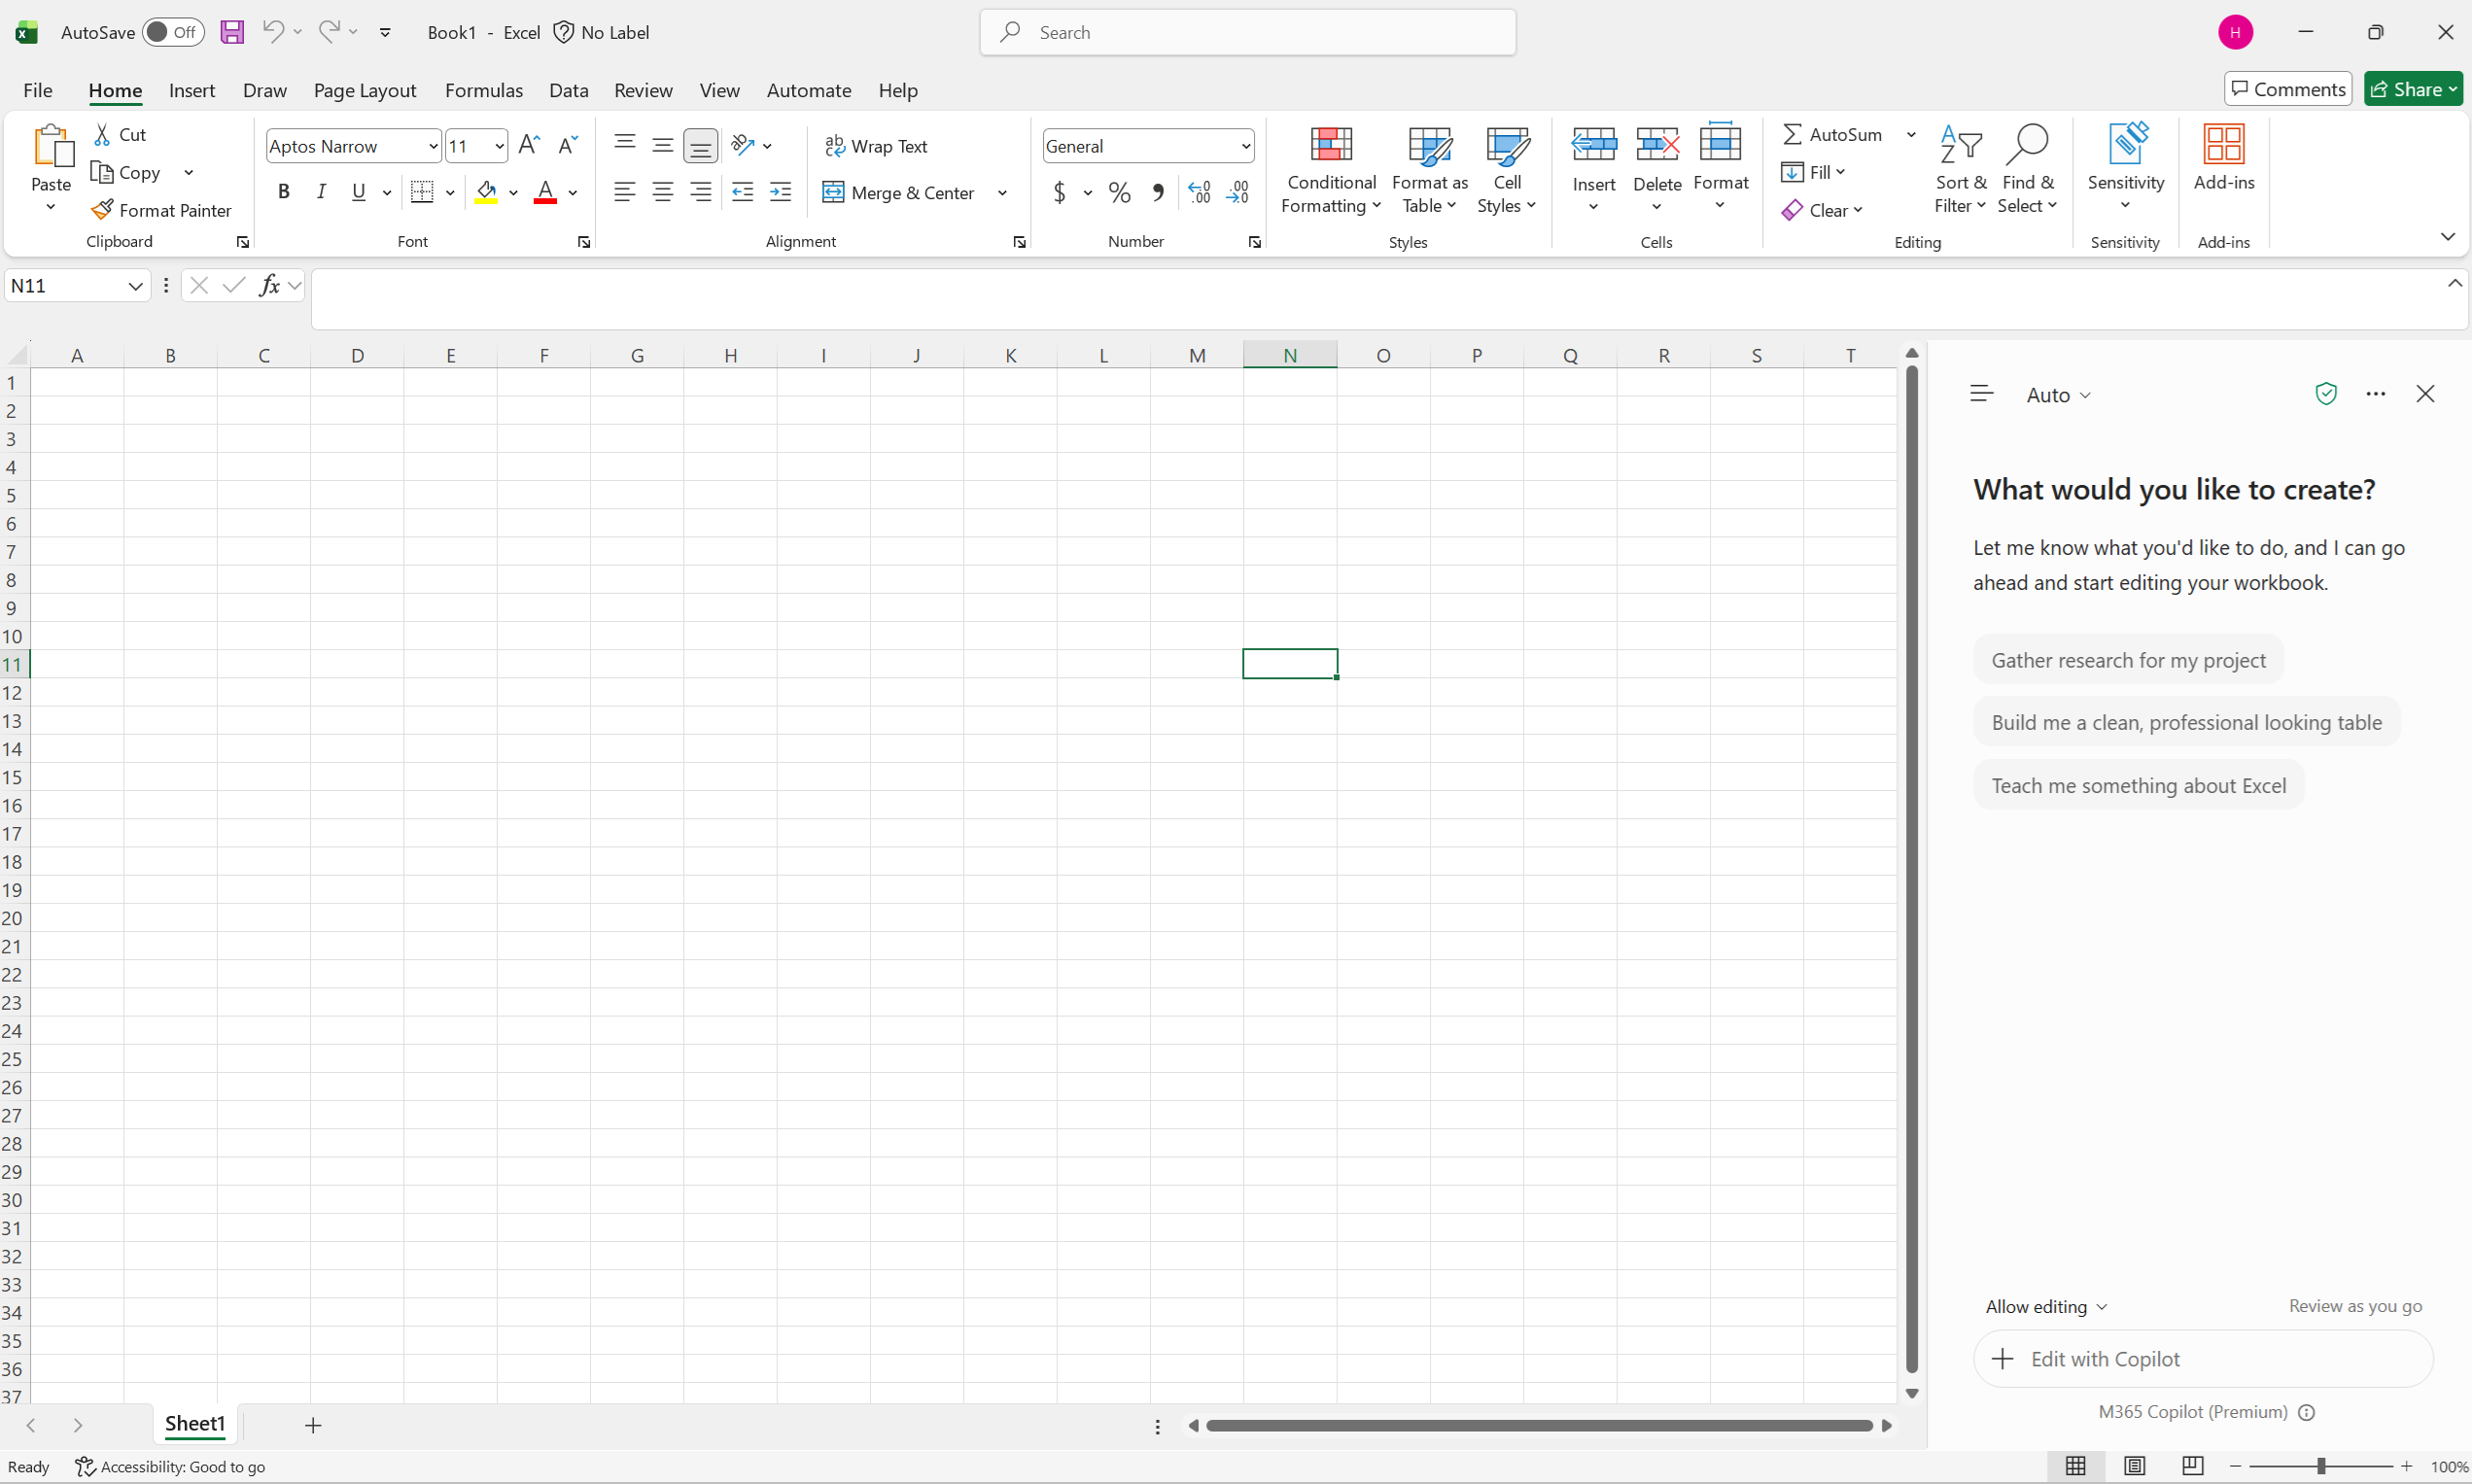
Task: Apply Comma Style number format
Action: click(x=1158, y=192)
